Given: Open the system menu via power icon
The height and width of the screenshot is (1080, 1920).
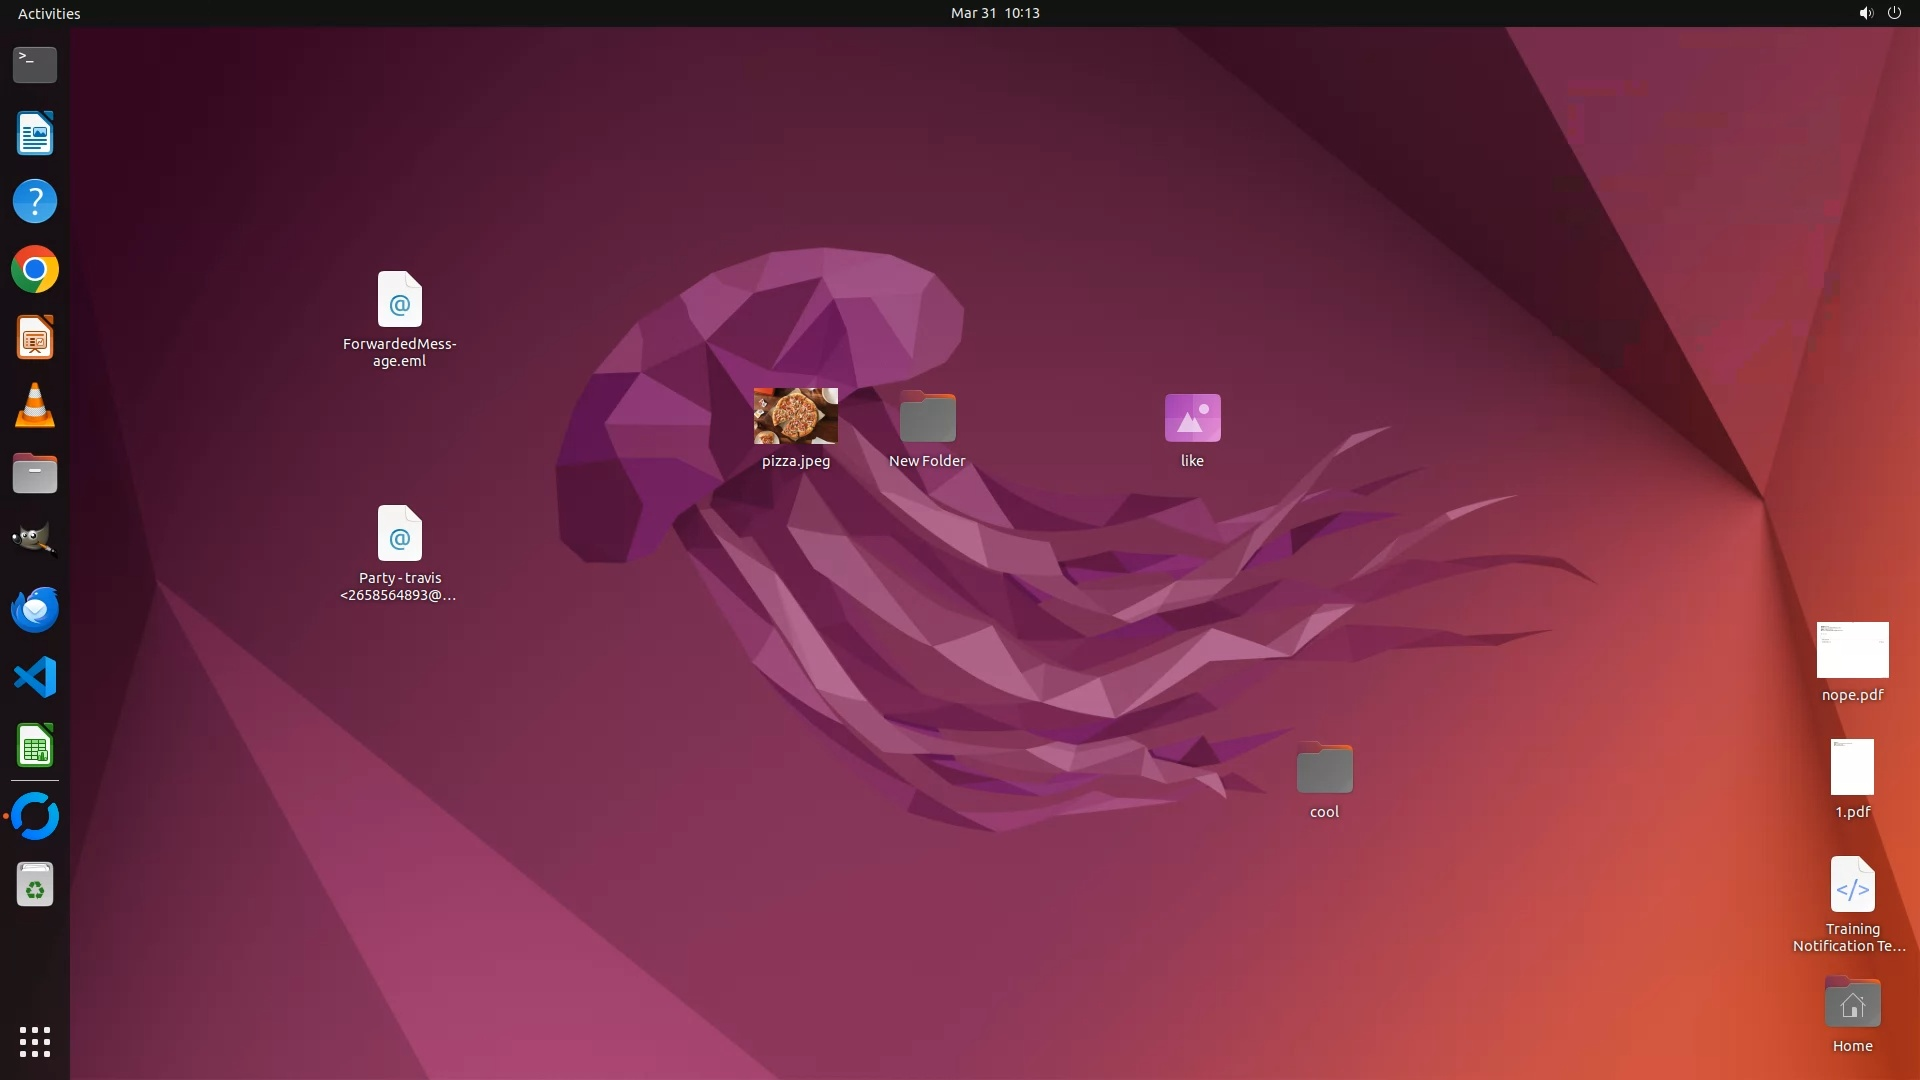Looking at the screenshot, I should tap(1894, 13).
